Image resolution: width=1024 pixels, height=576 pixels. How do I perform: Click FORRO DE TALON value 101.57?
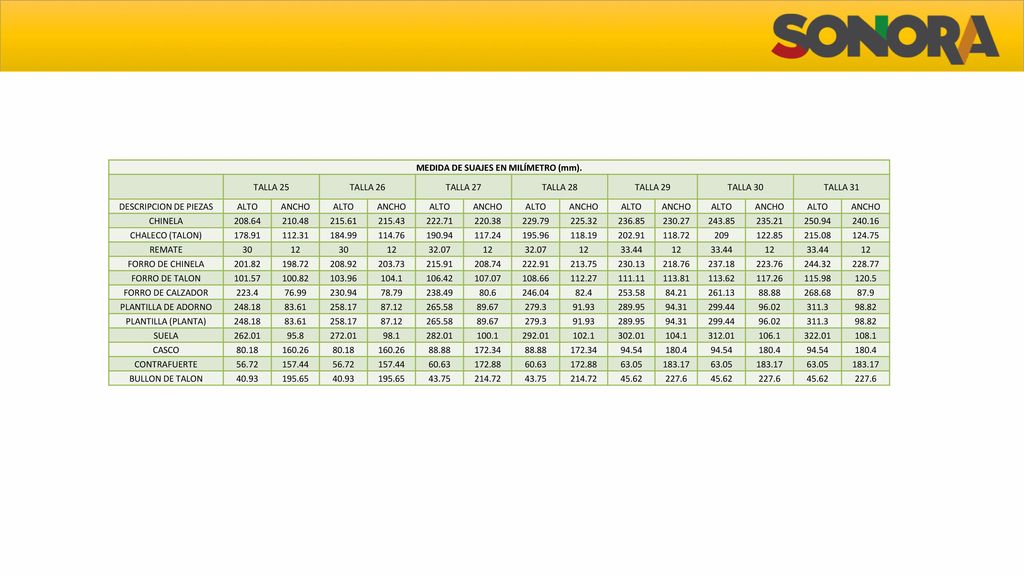point(247,278)
